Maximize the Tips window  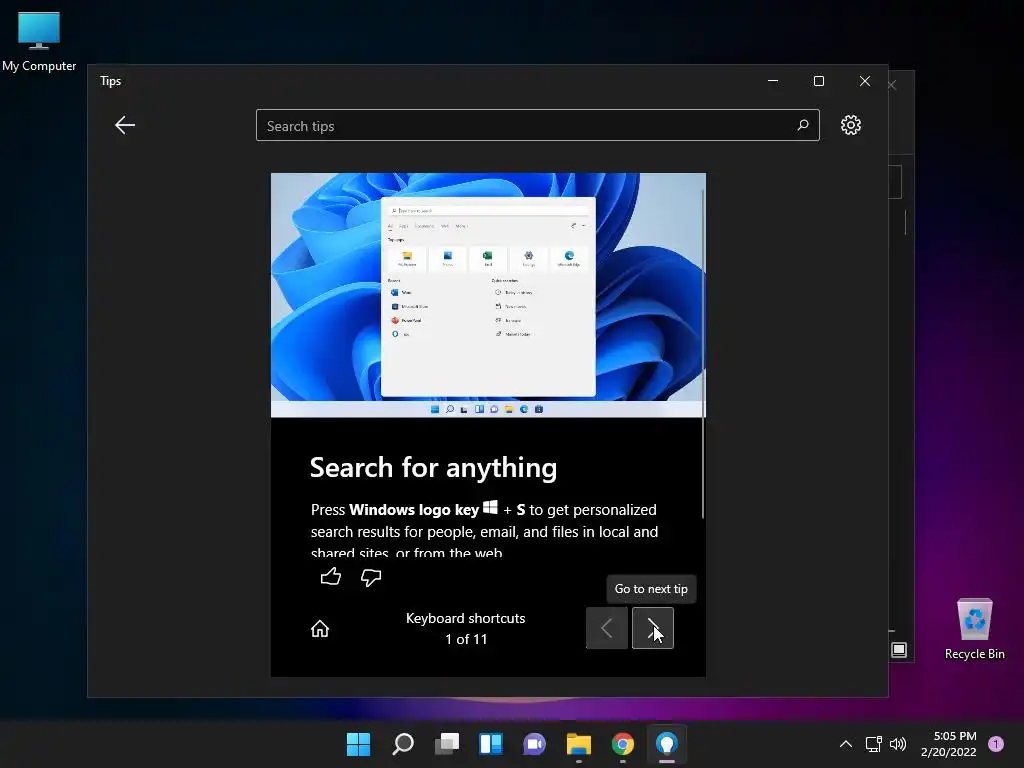pos(819,81)
